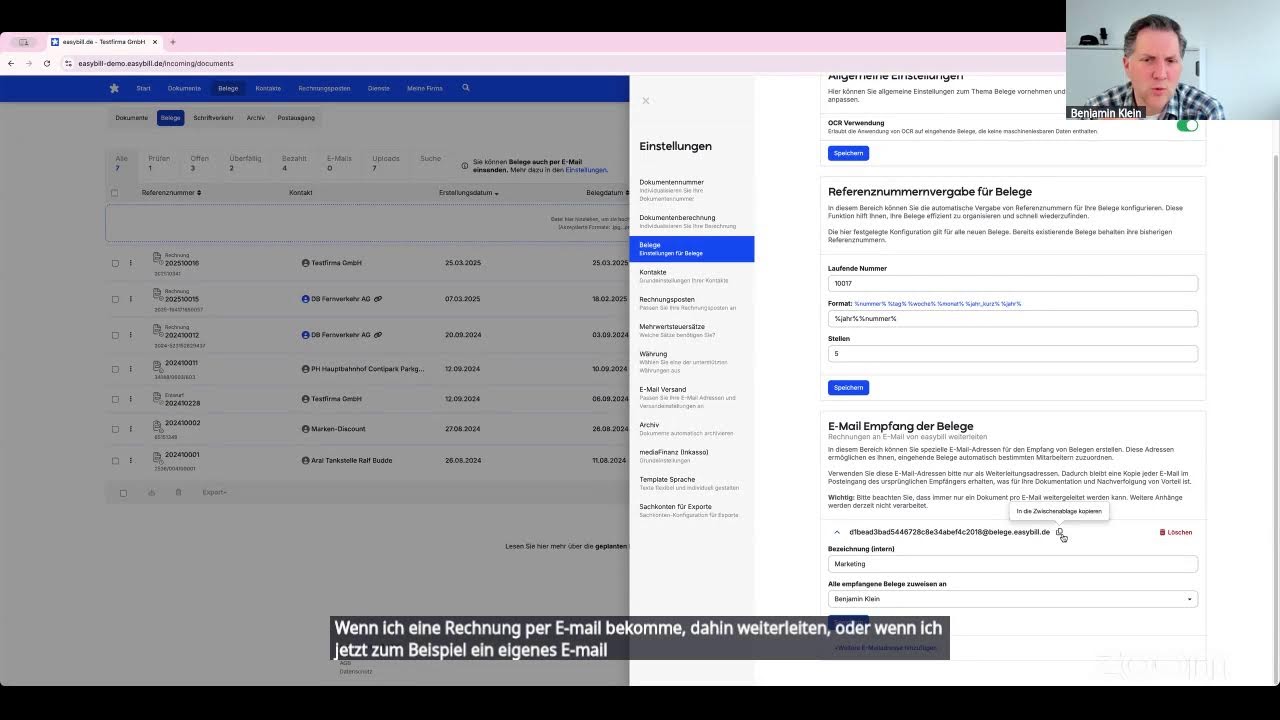Open Rechnungsposten settings section

[692, 303]
